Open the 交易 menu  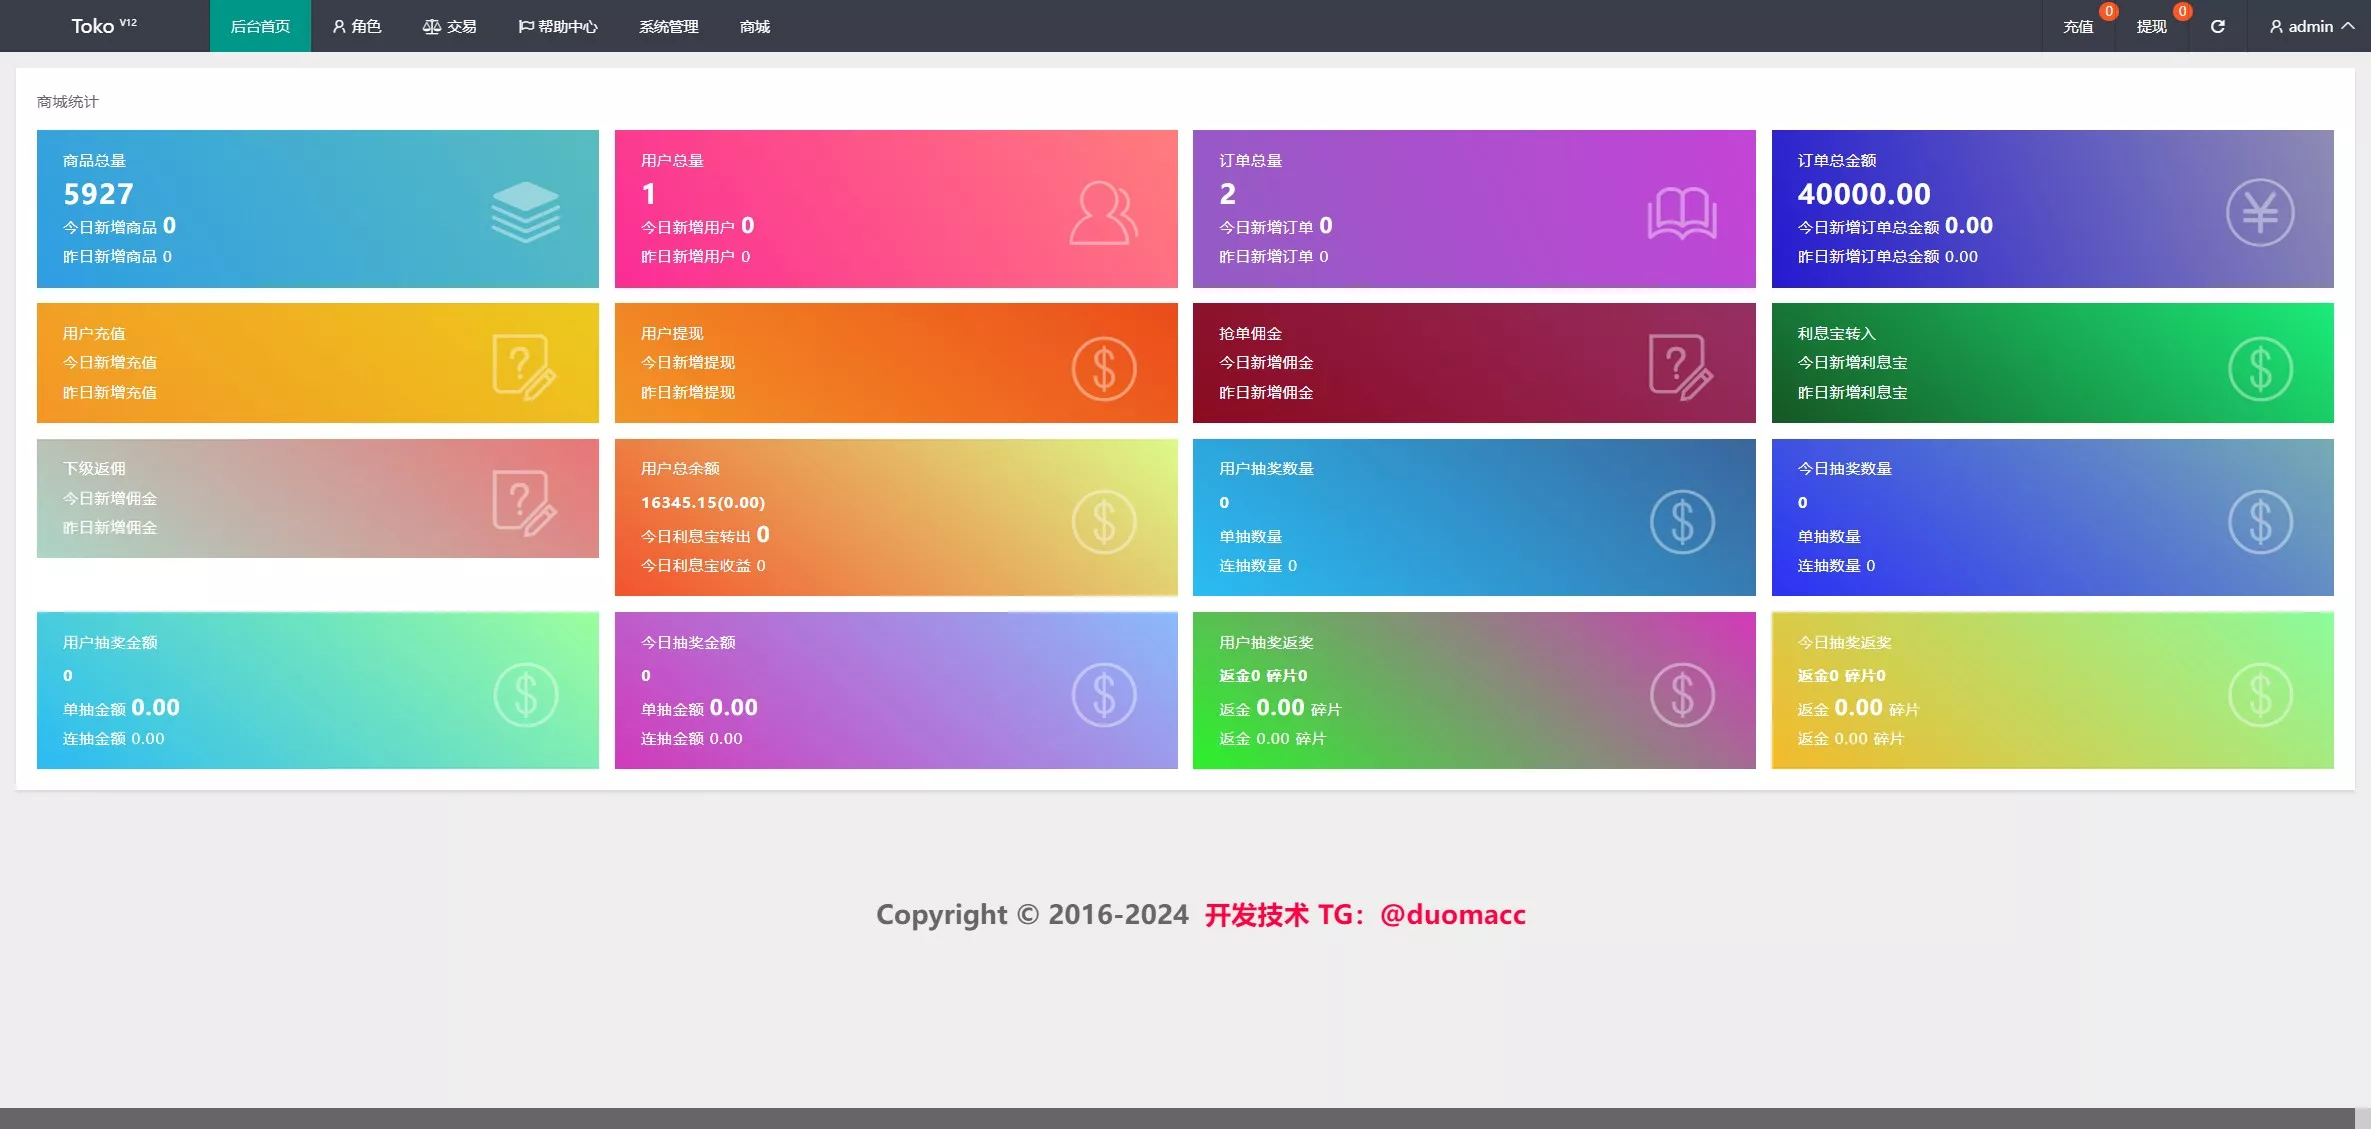tap(450, 27)
